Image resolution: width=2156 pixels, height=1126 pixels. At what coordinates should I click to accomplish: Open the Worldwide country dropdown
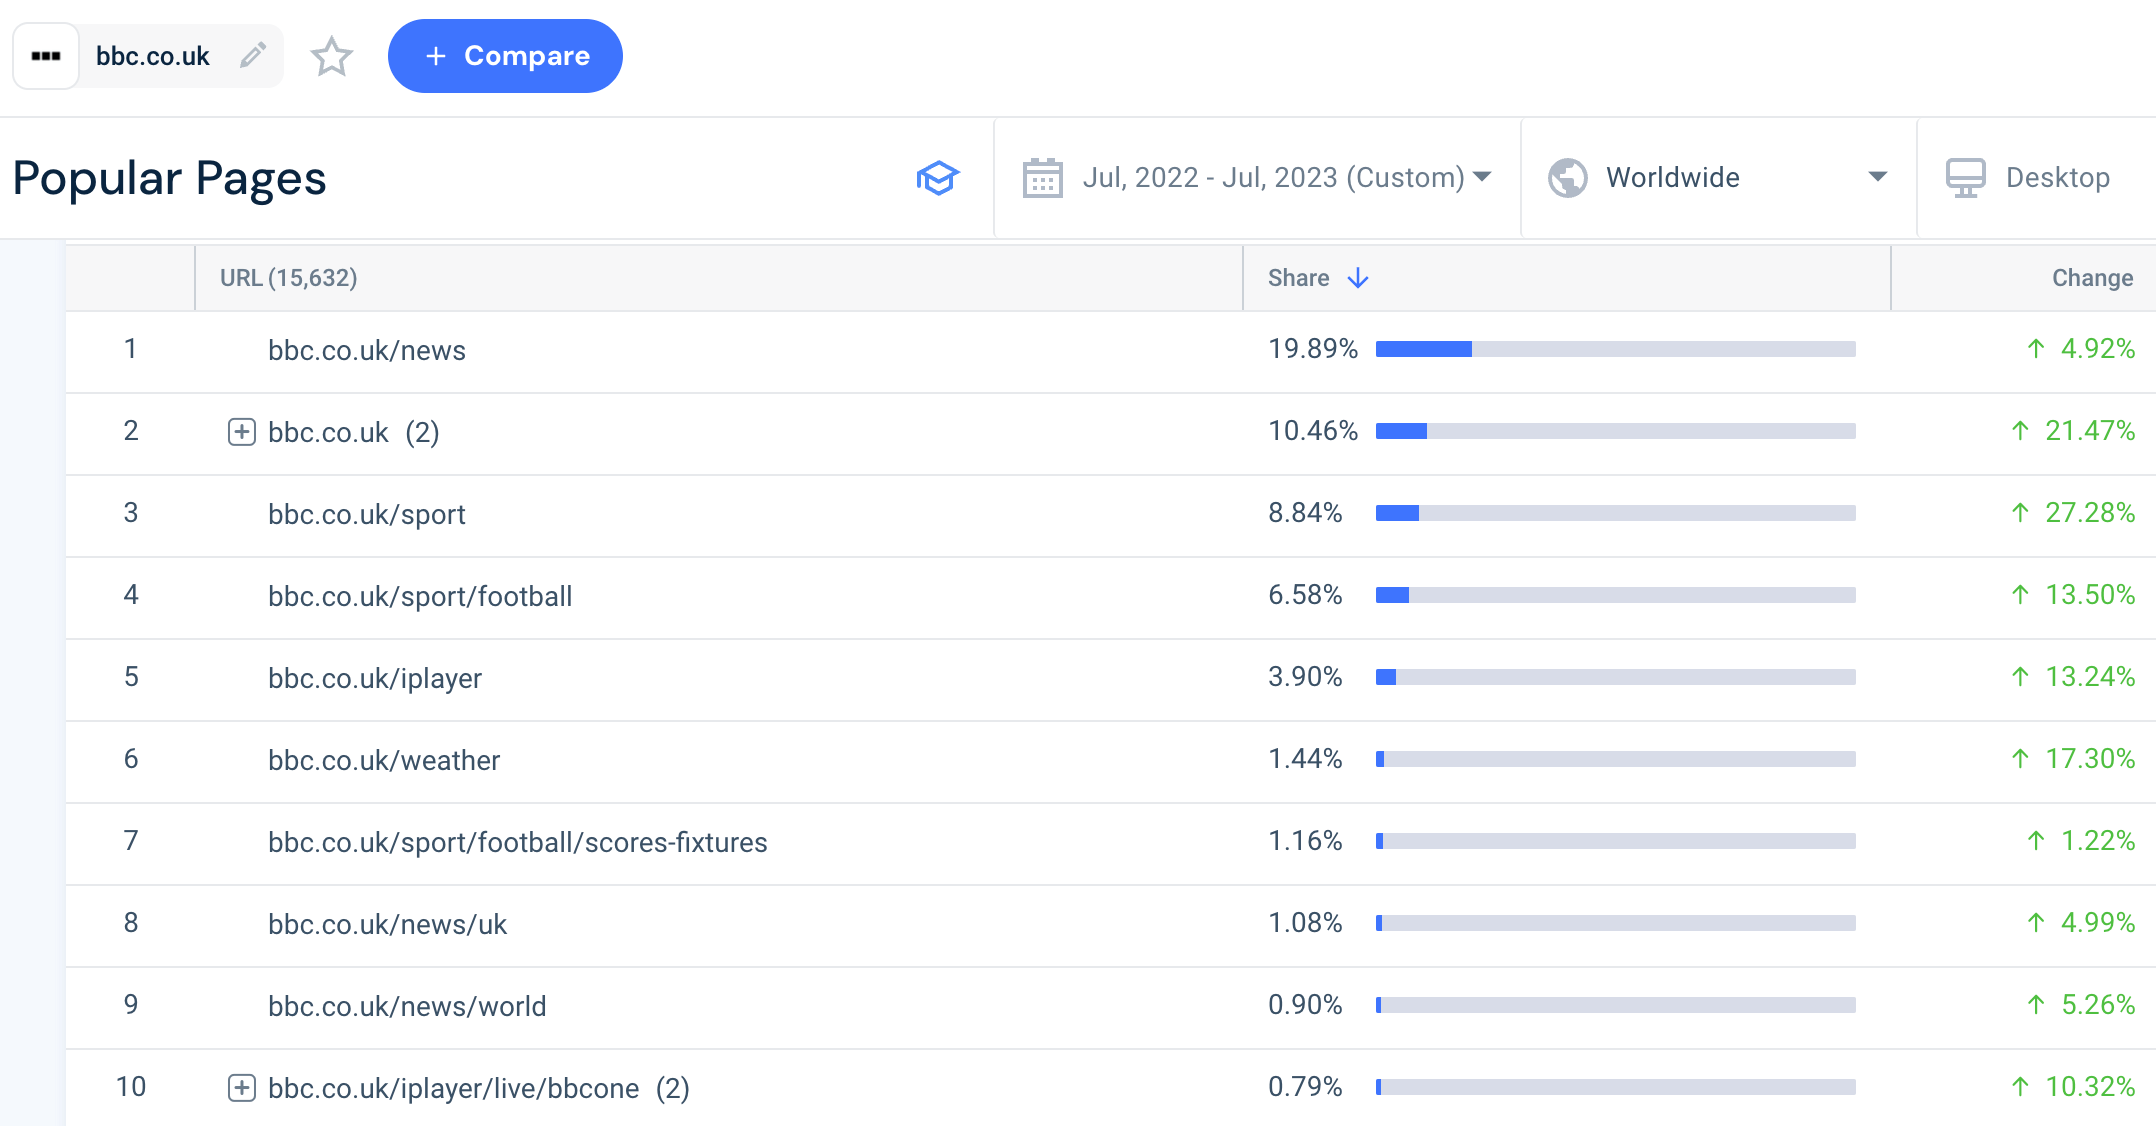1718,178
